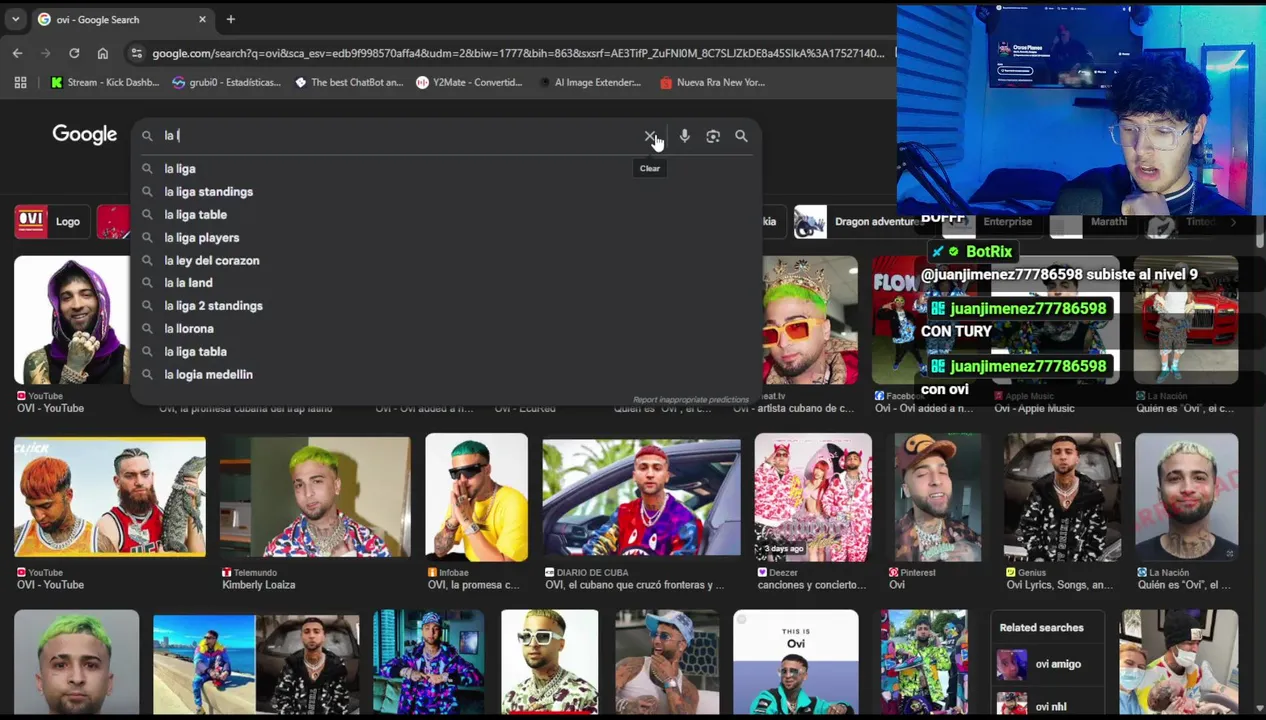Select suggestion 'la la land'

[445, 283]
